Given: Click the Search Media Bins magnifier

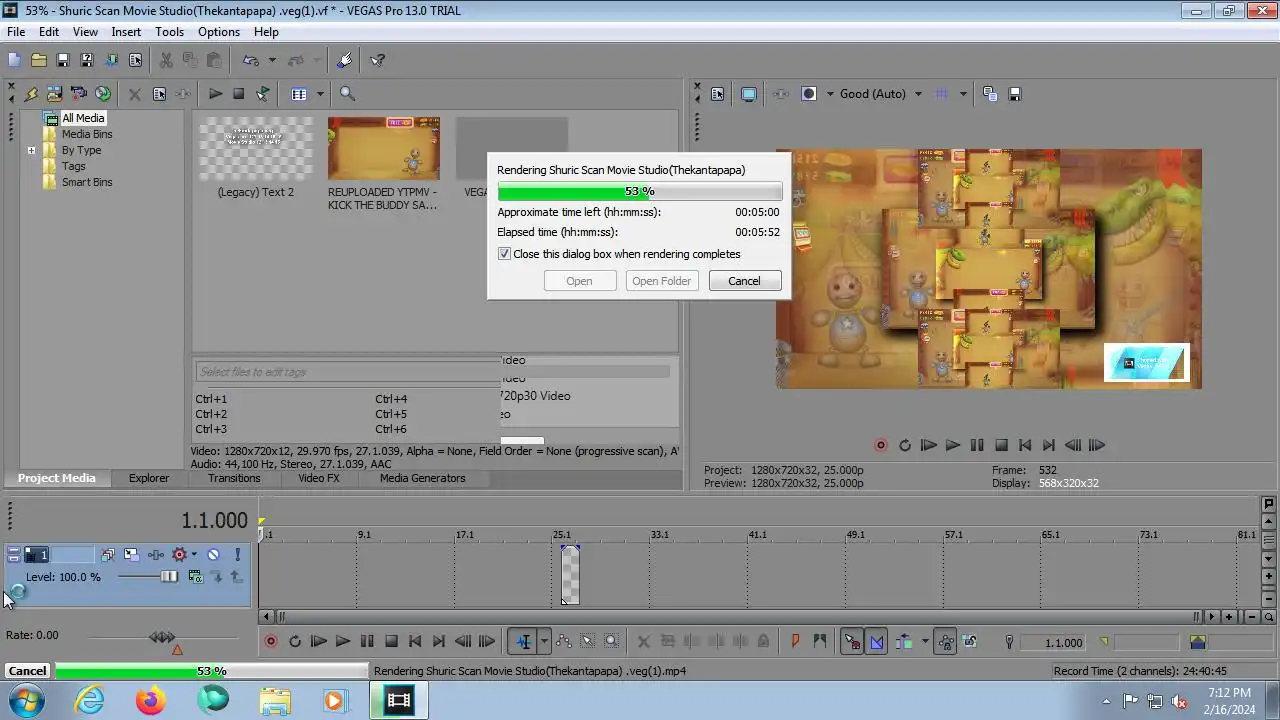Looking at the screenshot, I should (347, 94).
